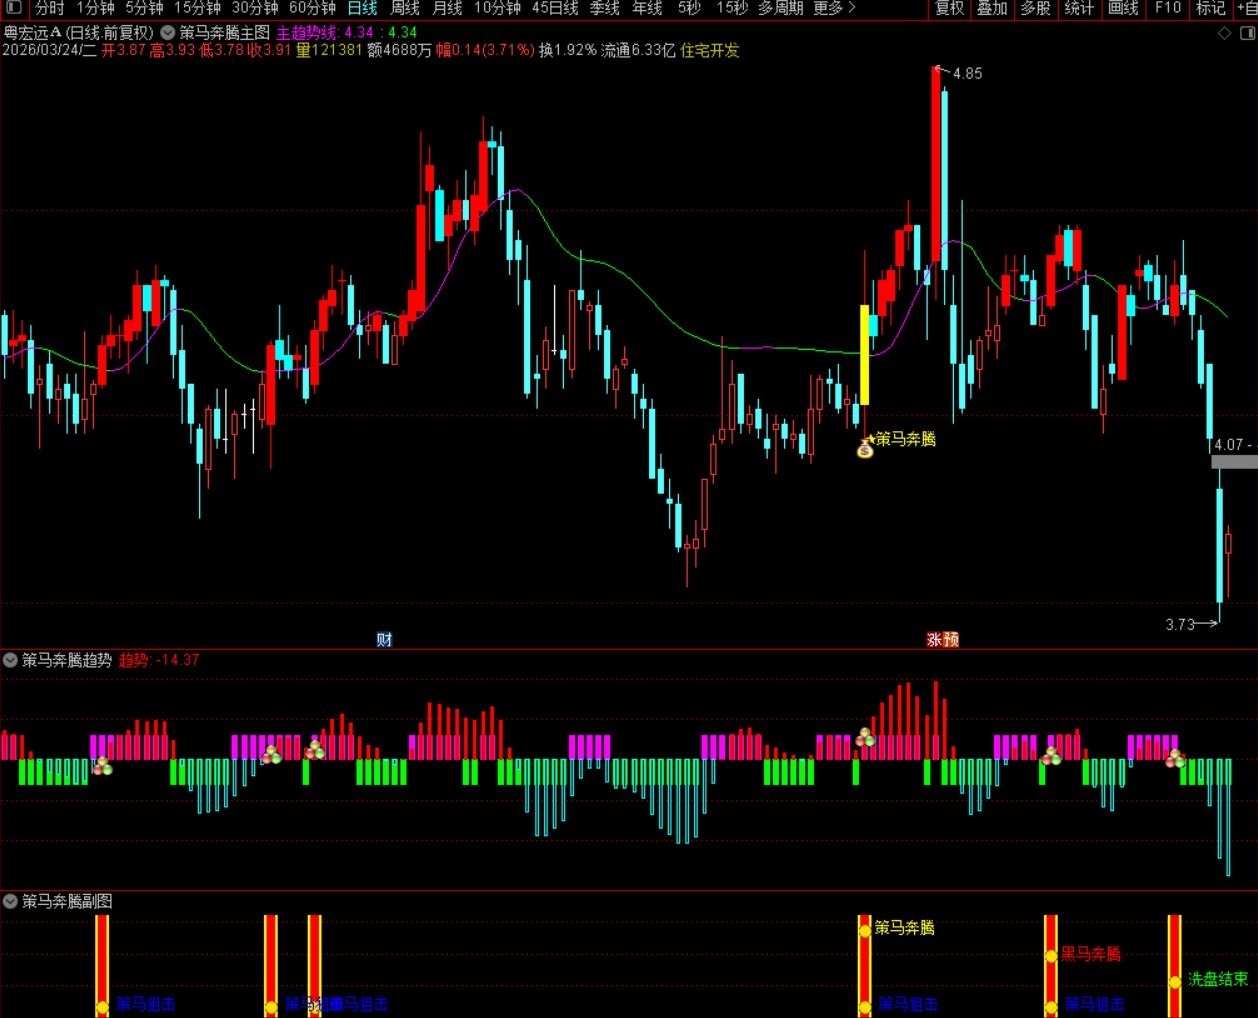Click the 换1.92% turnover value

pyautogui.click(x=568, y=50)
